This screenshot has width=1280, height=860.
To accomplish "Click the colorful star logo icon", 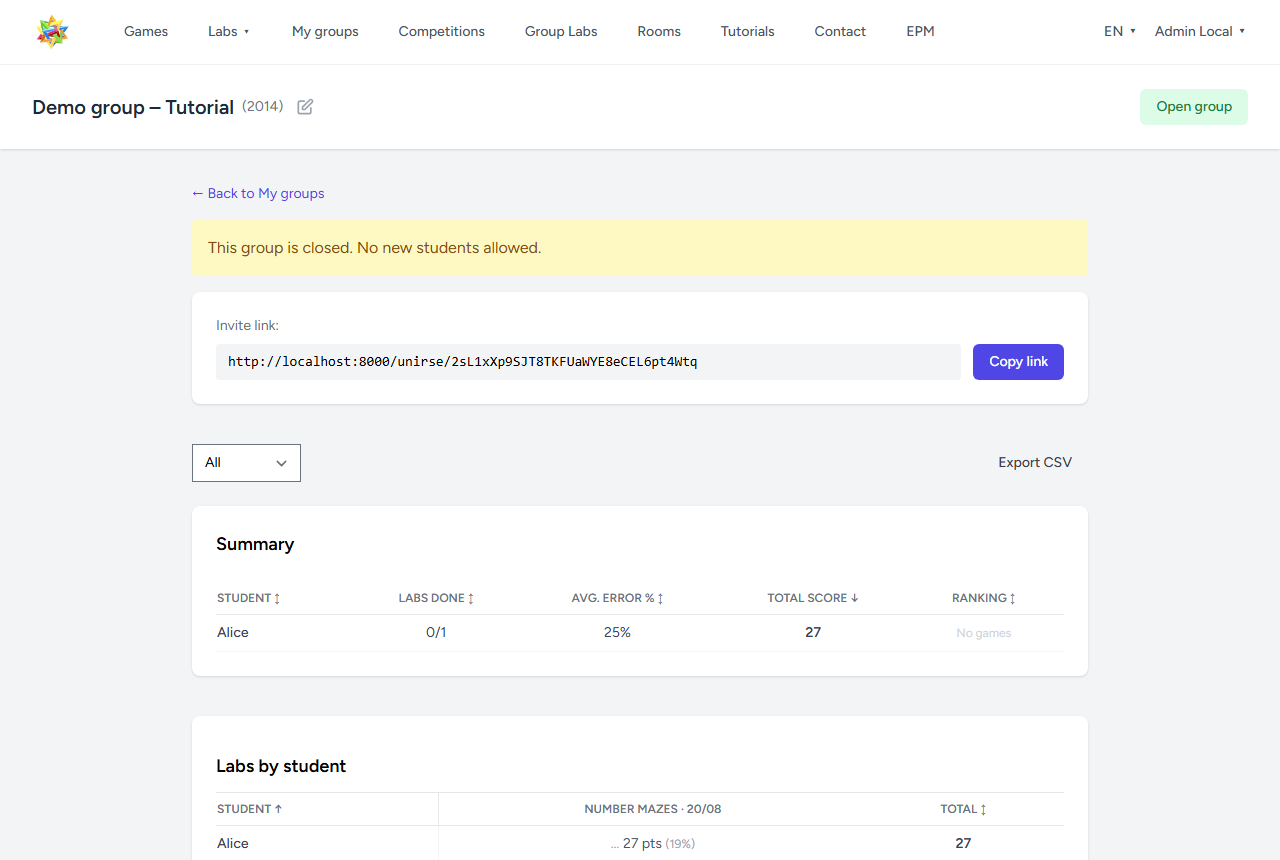I will pos(52,32).
